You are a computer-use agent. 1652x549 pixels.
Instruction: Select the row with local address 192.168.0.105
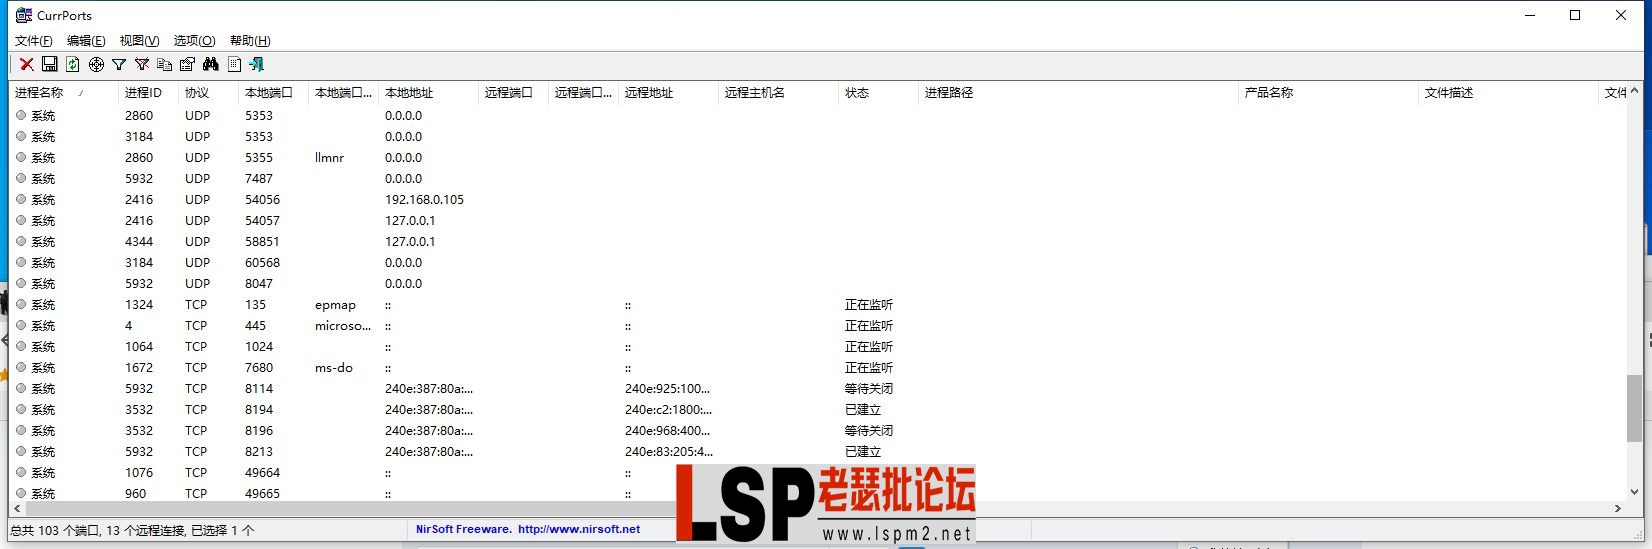817,199
